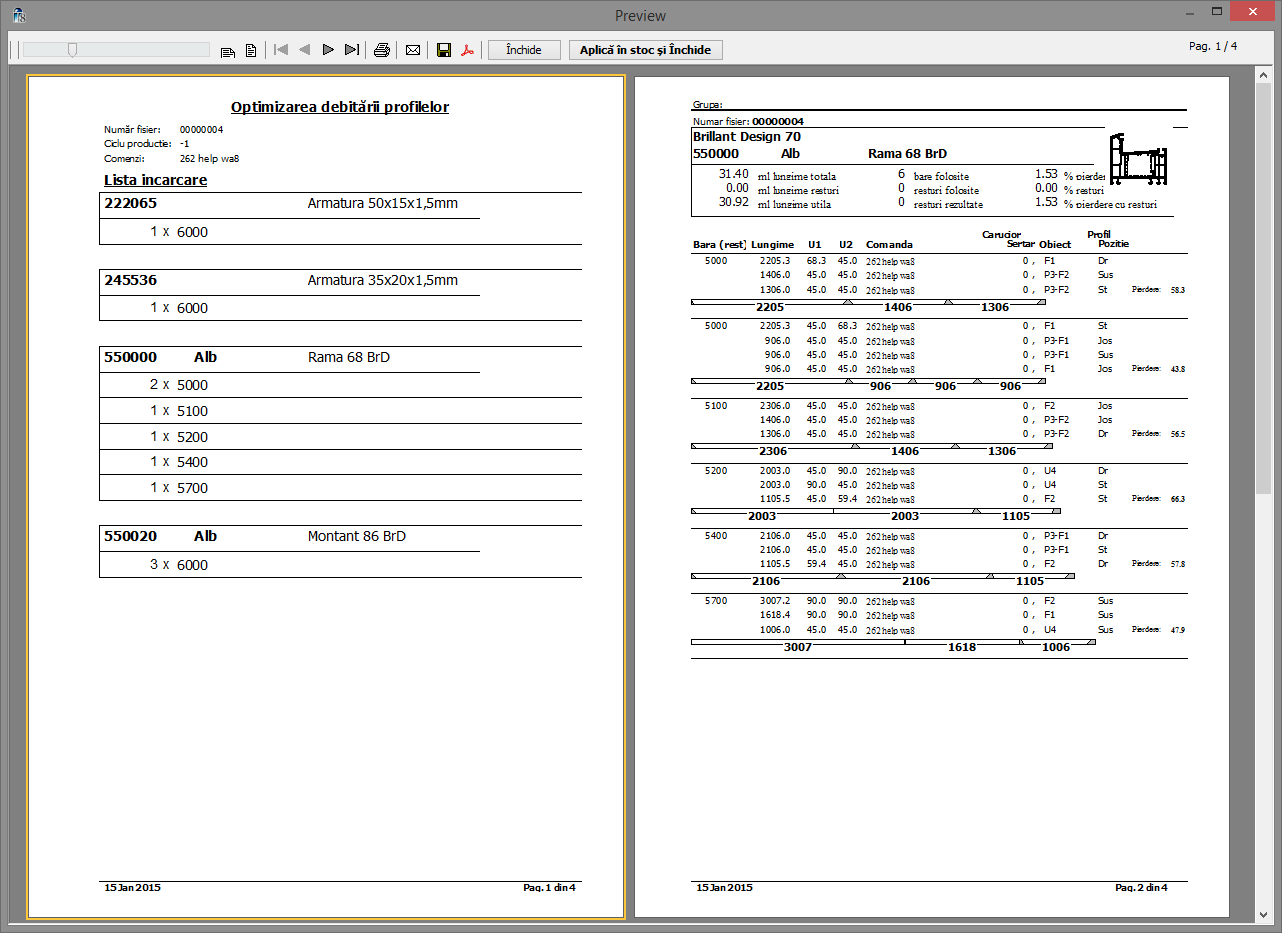The height and width of the screenshot is (933, 1282).
Task: Click 'Bara (rest)' column header
Action: 720,244
